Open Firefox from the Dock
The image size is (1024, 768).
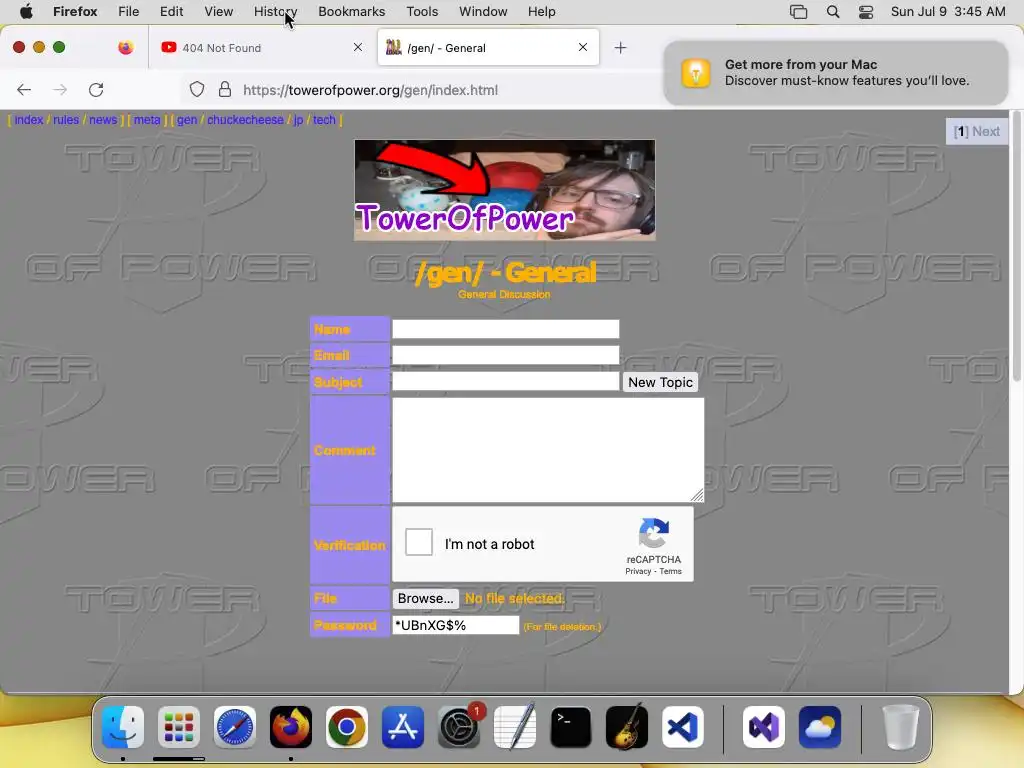tap(291, 727)
